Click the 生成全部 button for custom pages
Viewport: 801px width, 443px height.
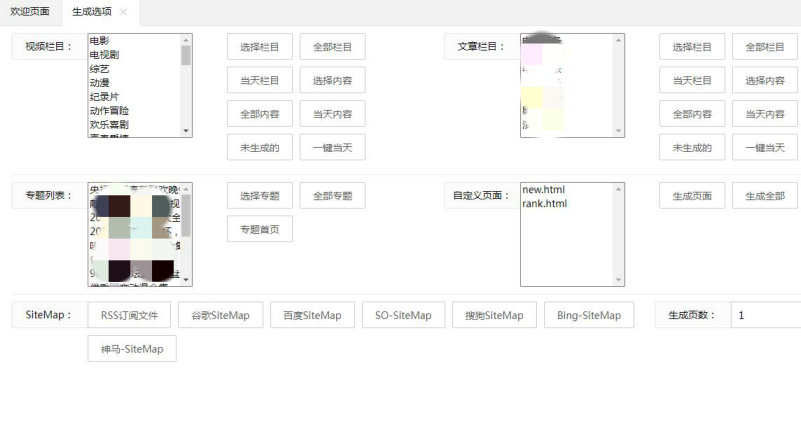click(765, 196)
